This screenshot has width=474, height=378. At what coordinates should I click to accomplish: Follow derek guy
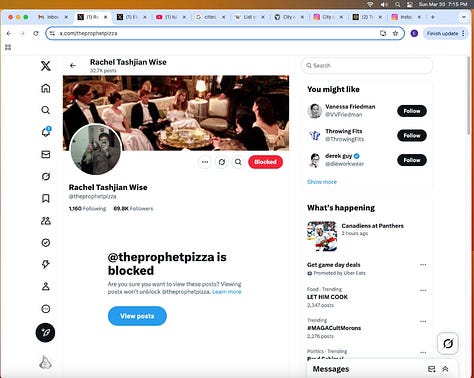(412, 160)
